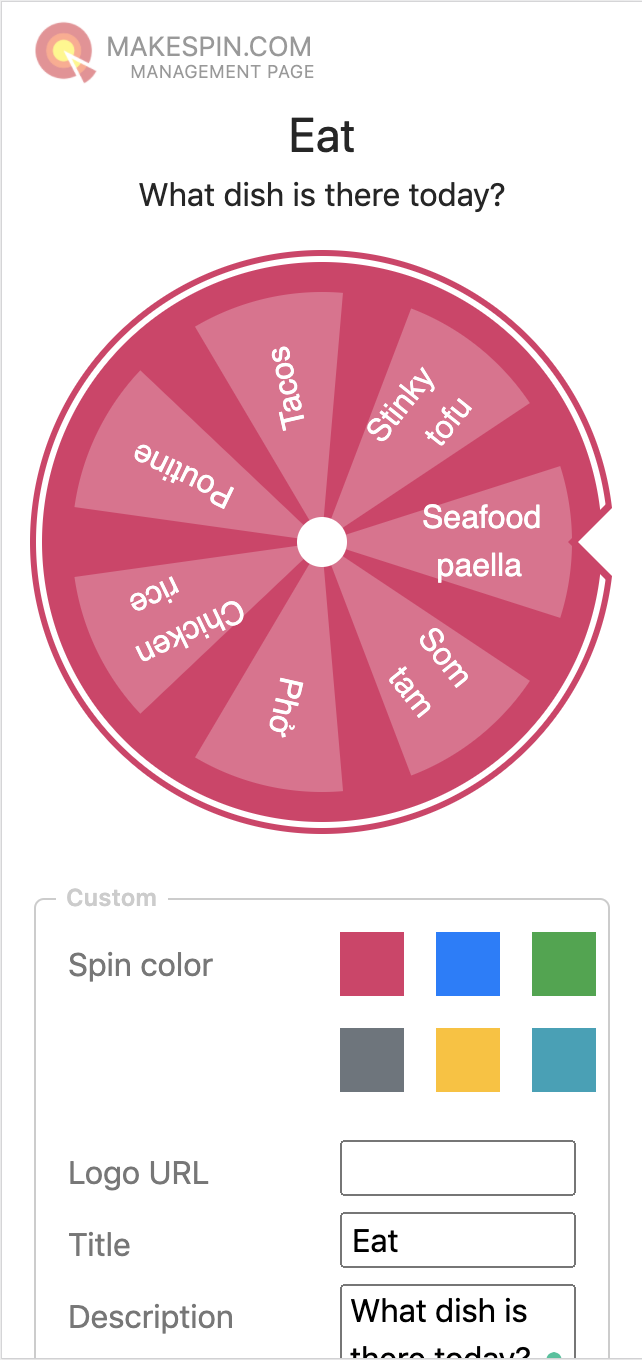
Task: Click the Description text box
Action: (x=457, y=1320)
